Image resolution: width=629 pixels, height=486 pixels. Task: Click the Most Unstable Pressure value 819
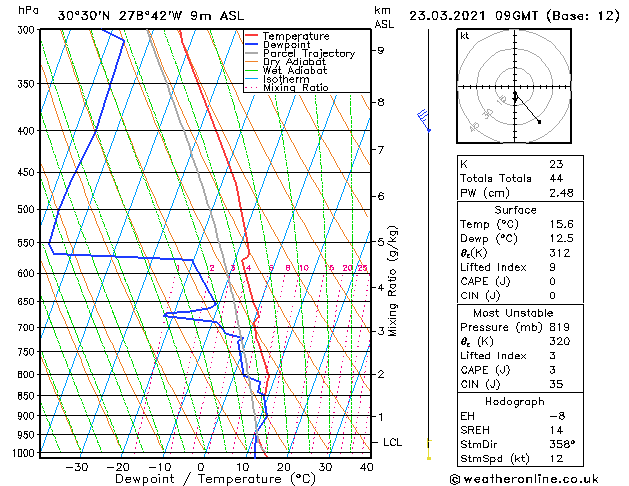pos(559,327)
